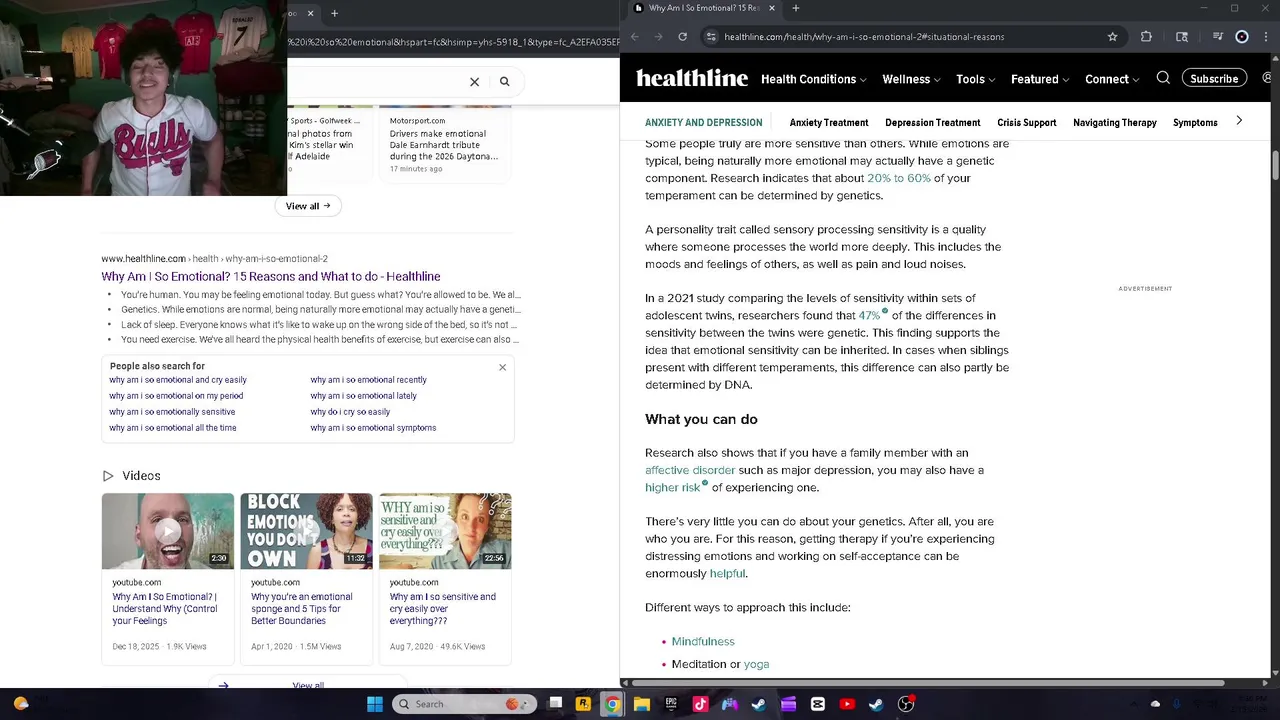The height and width of the screenshot is (720, 1280).
Task: Open TikTok from the taskbar
Action: point(700,704)
